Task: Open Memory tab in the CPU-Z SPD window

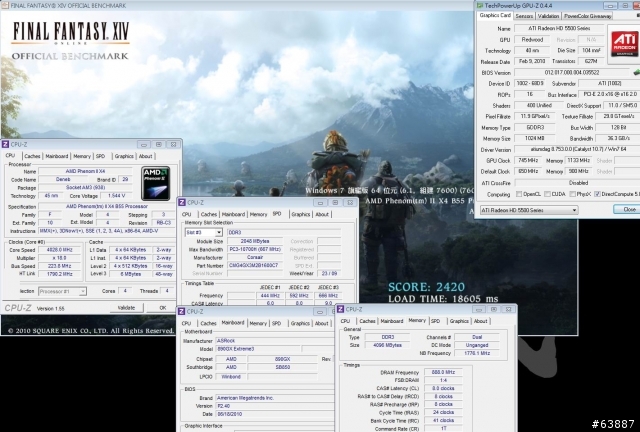Action: (x=258, y=214)
